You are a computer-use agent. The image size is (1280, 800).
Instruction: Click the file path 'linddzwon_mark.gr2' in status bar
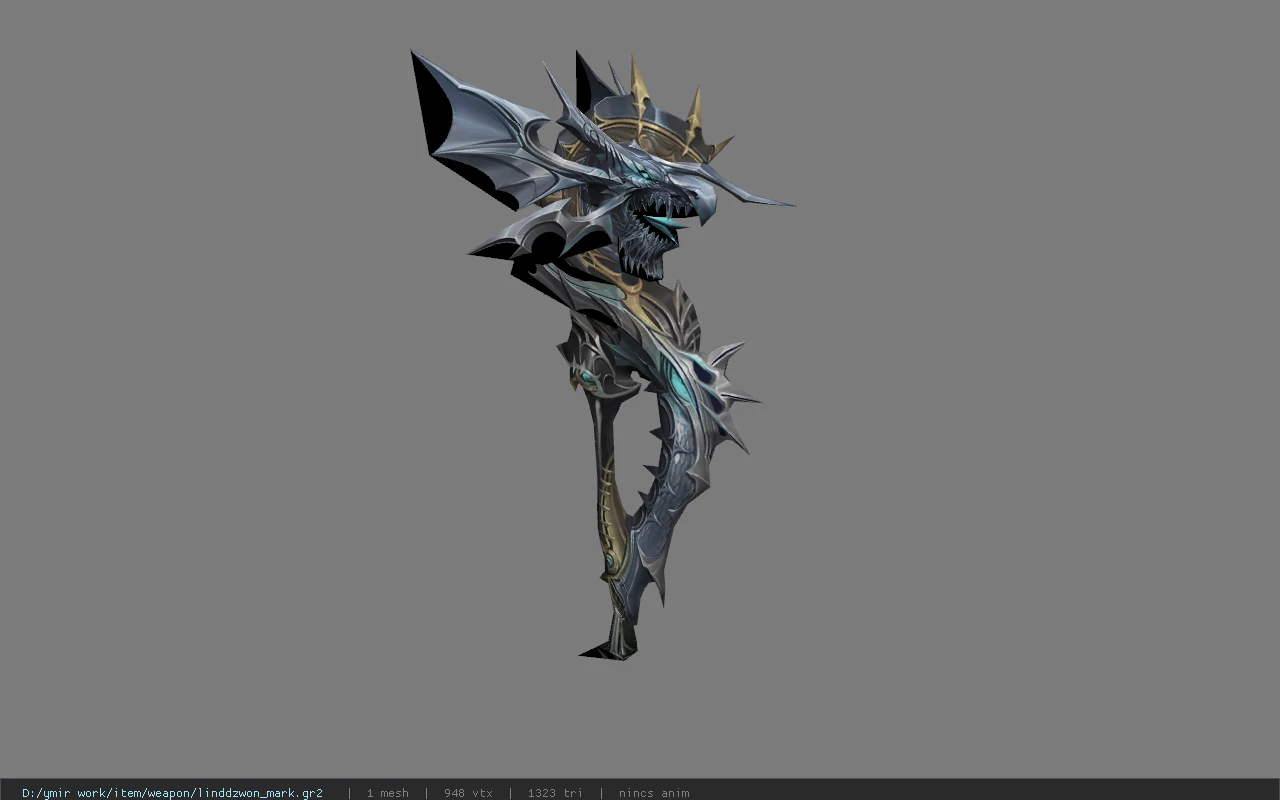(172, 793)
